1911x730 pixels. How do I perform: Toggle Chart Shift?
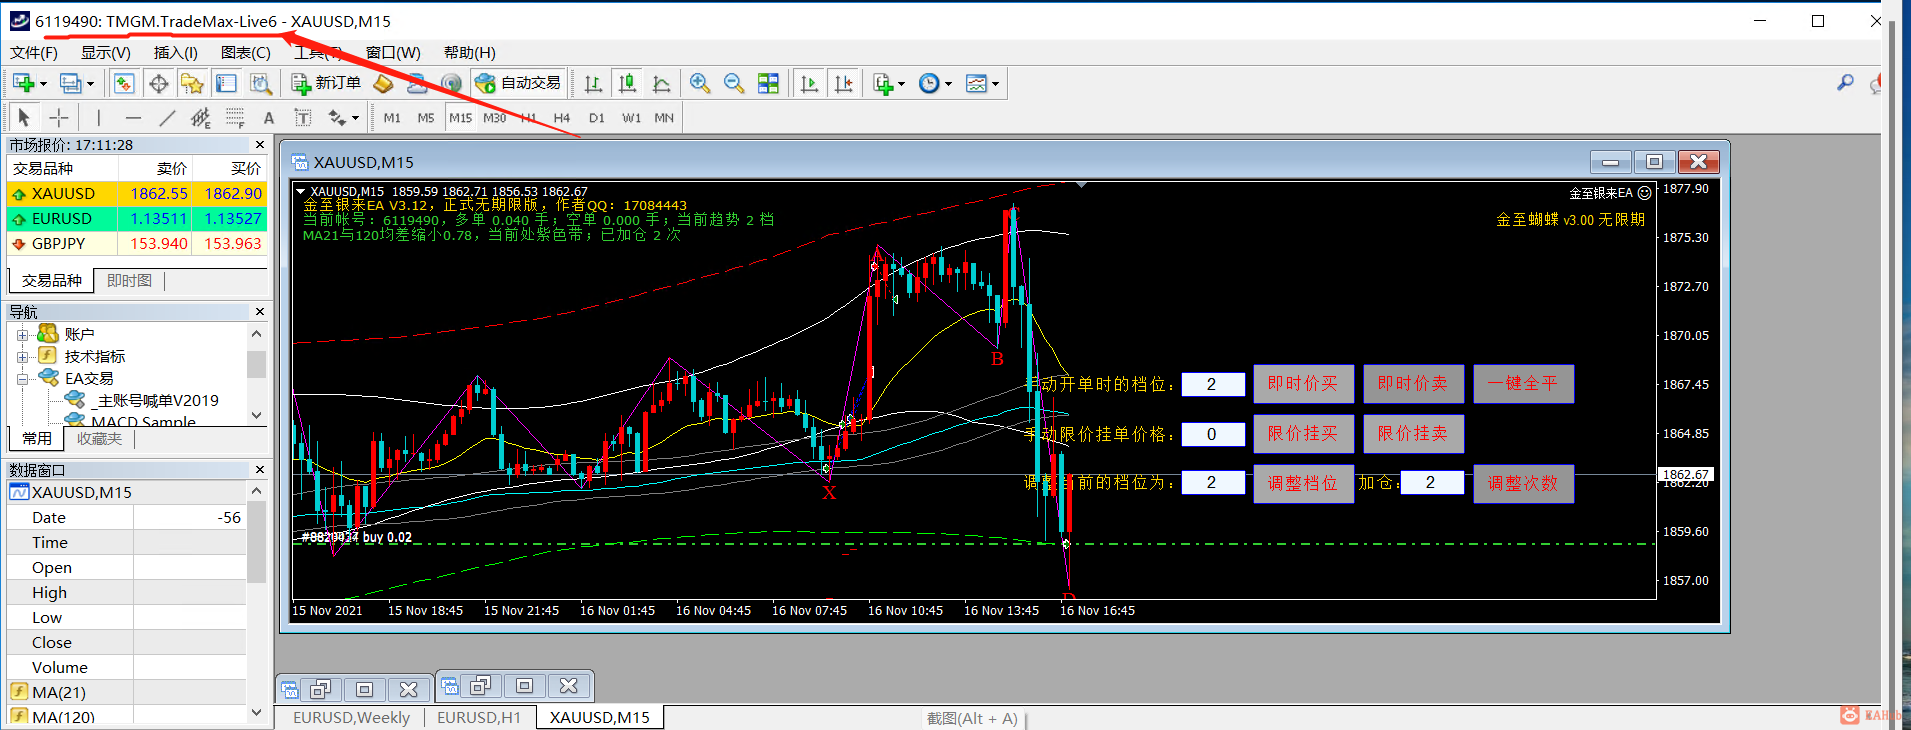(x=843, y=84)
